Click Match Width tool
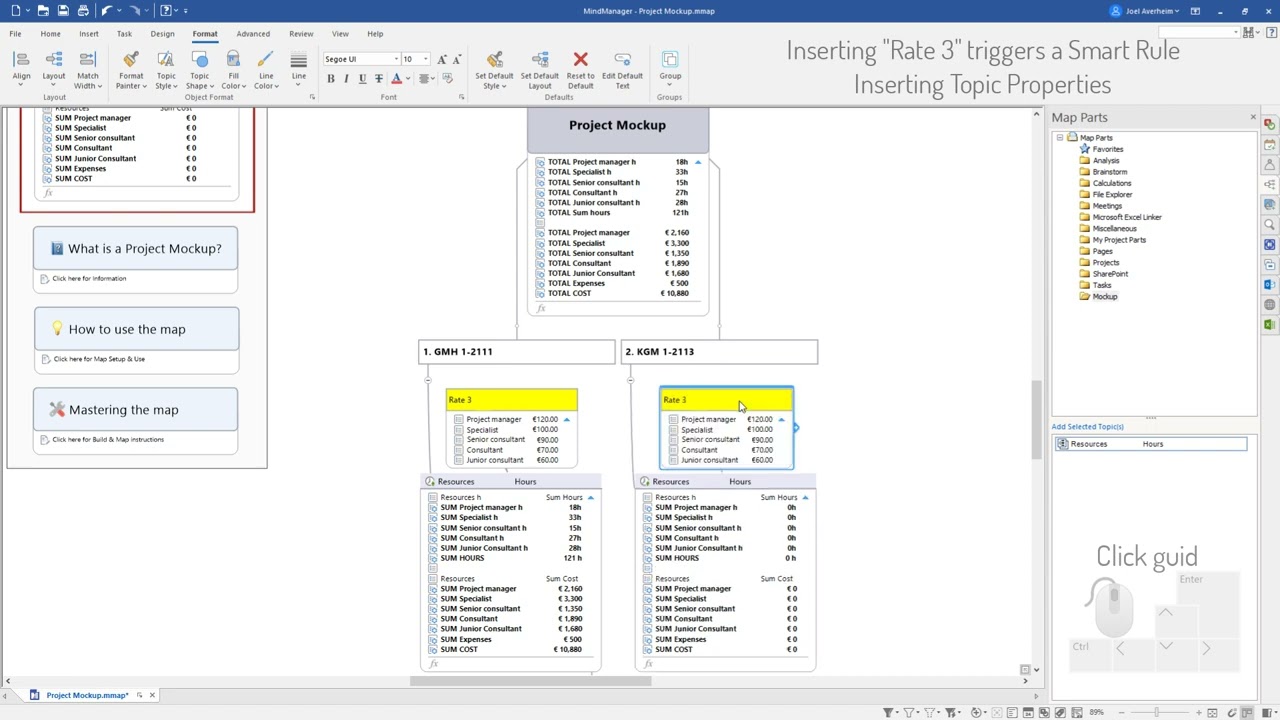 [88, 70]
